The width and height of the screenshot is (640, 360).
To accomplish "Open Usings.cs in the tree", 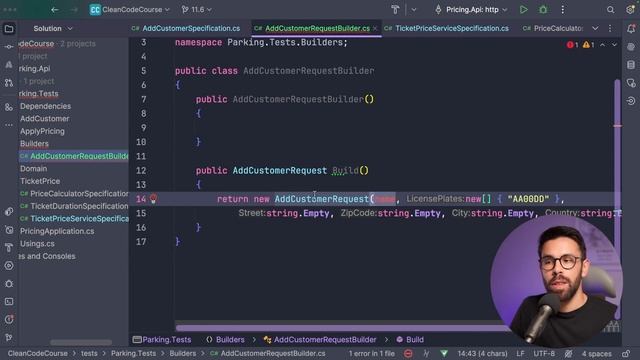I will pos(37,244).
